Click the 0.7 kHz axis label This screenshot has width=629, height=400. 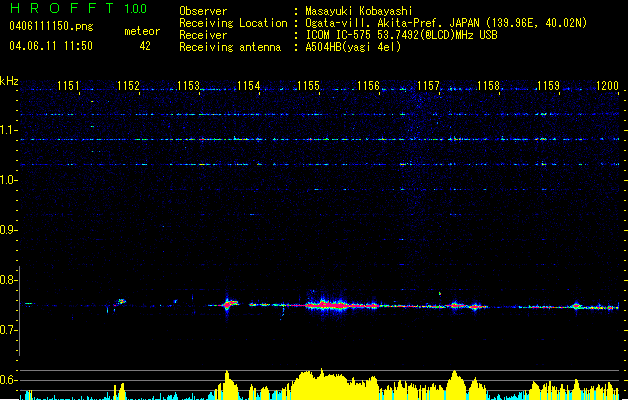8,330
